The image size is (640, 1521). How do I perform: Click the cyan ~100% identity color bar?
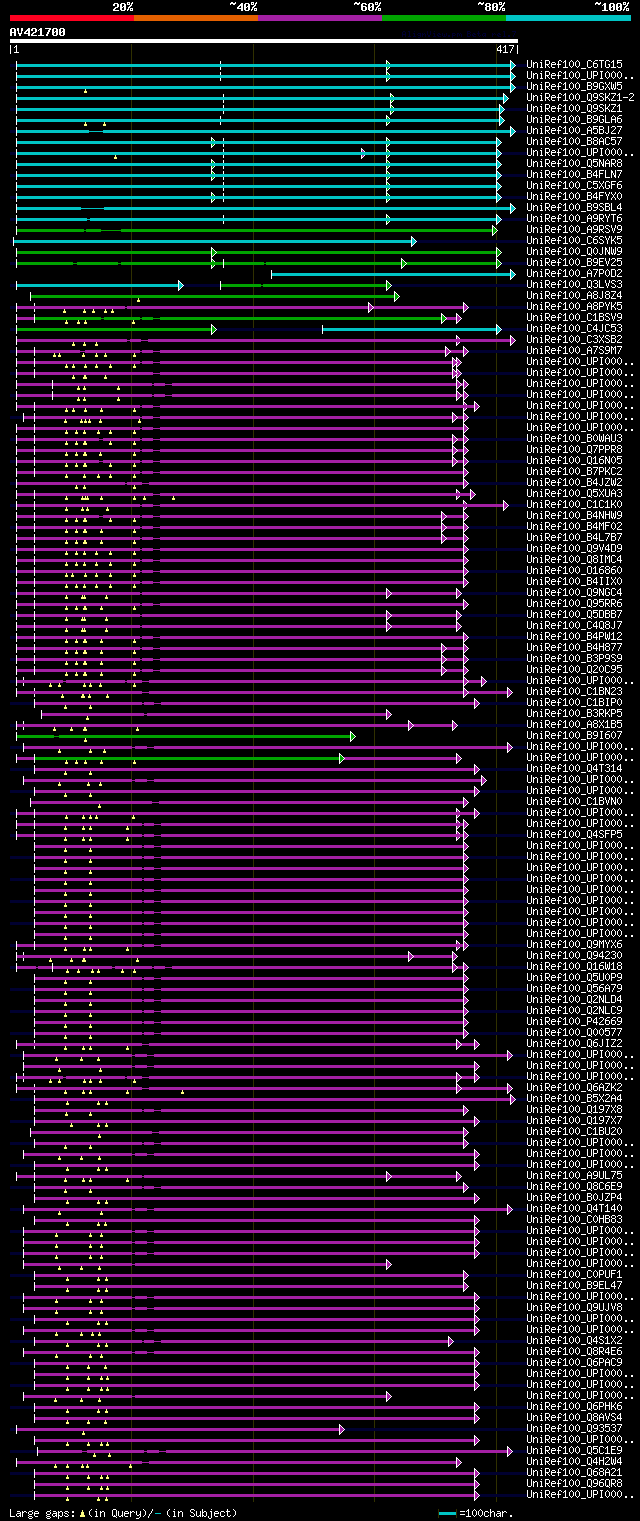pyautogui.click(x=568, y=18)
